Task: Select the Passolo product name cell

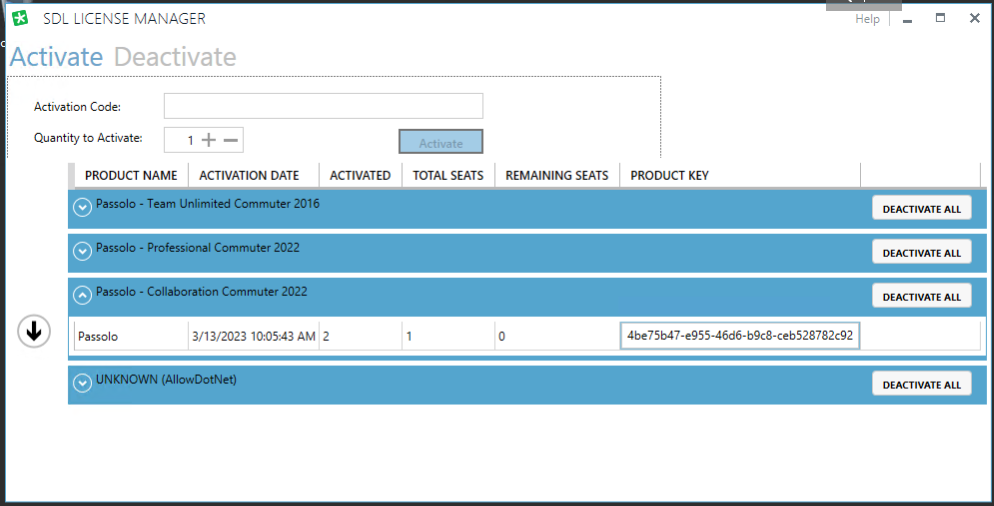Action: coord(131,336)
